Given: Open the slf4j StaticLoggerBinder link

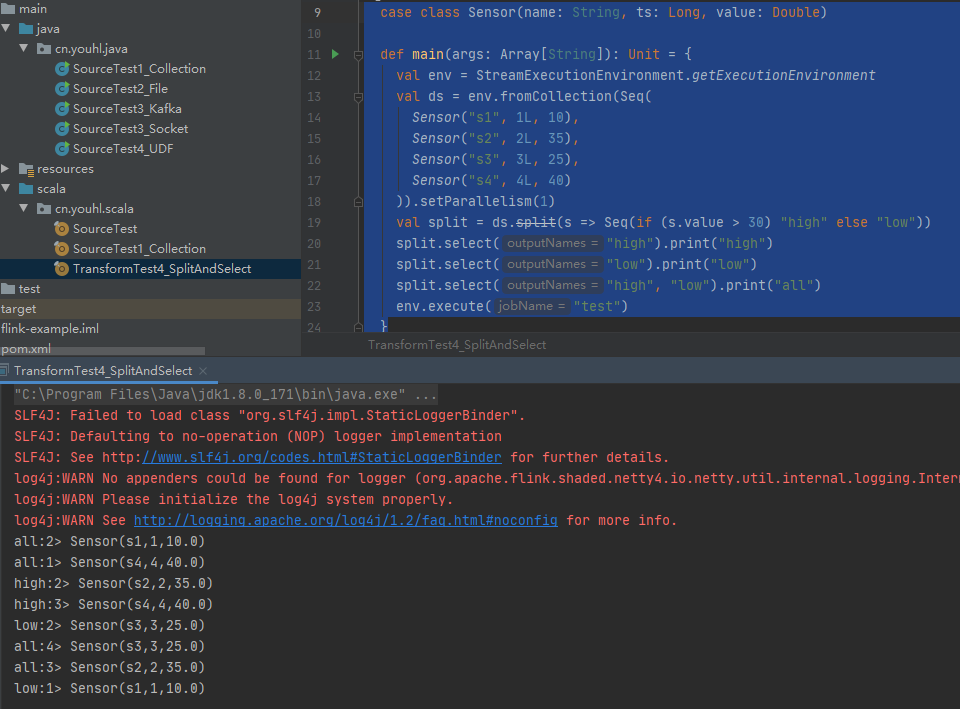Looking at the screenshot, I should [x=322, y=457].
